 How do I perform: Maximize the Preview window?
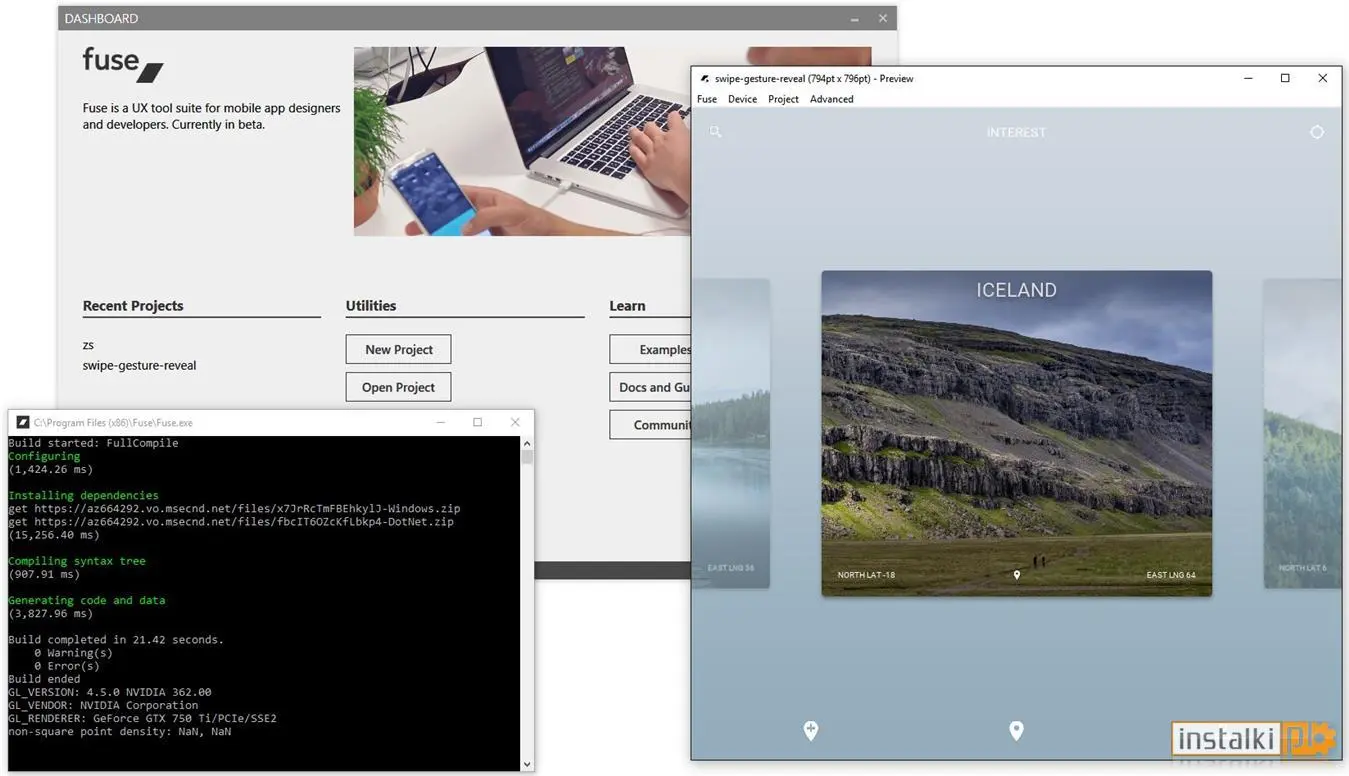point(1285,78)
